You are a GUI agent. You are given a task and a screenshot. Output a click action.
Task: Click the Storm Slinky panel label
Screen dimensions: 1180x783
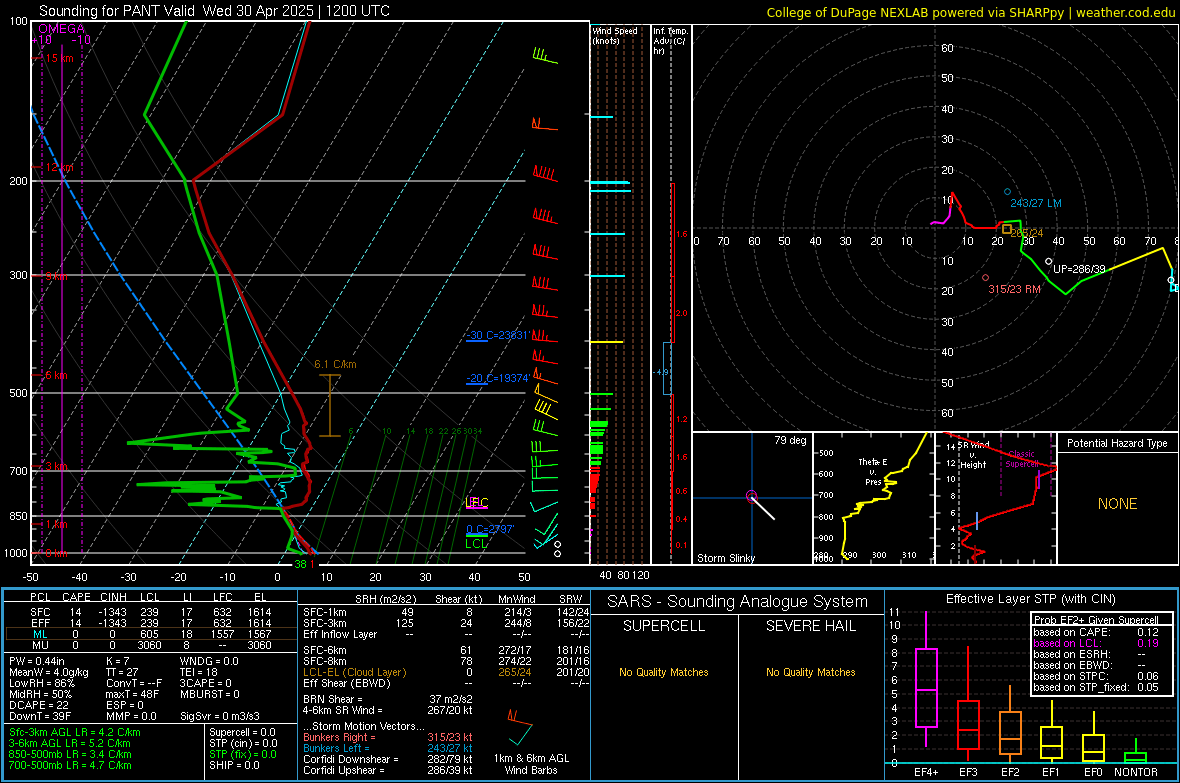(x=726, y=558)
